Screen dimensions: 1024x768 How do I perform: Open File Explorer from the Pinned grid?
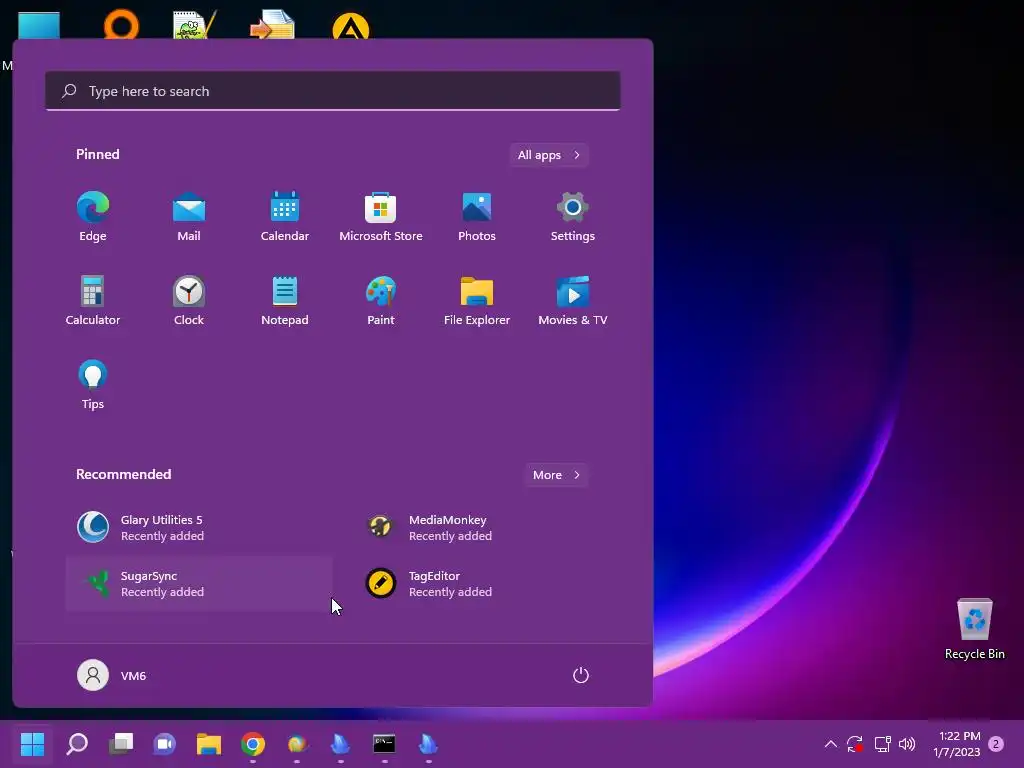[477, 301]
